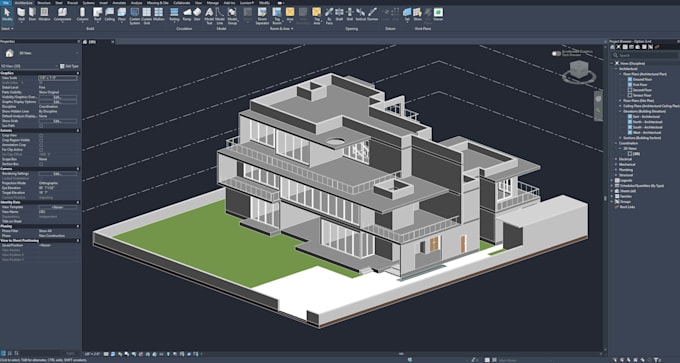Pick the By Face opening tool
The image size is (680, 363).
[329, 15]
